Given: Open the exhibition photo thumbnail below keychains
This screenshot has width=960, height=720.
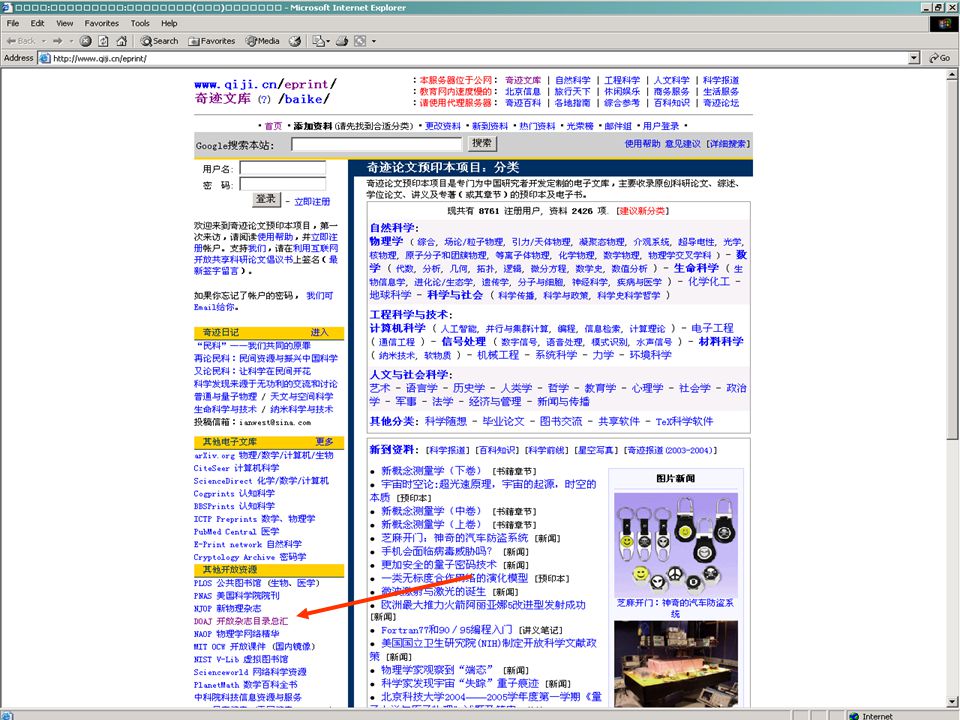Looking at the screenshot, I should point(676,664).
